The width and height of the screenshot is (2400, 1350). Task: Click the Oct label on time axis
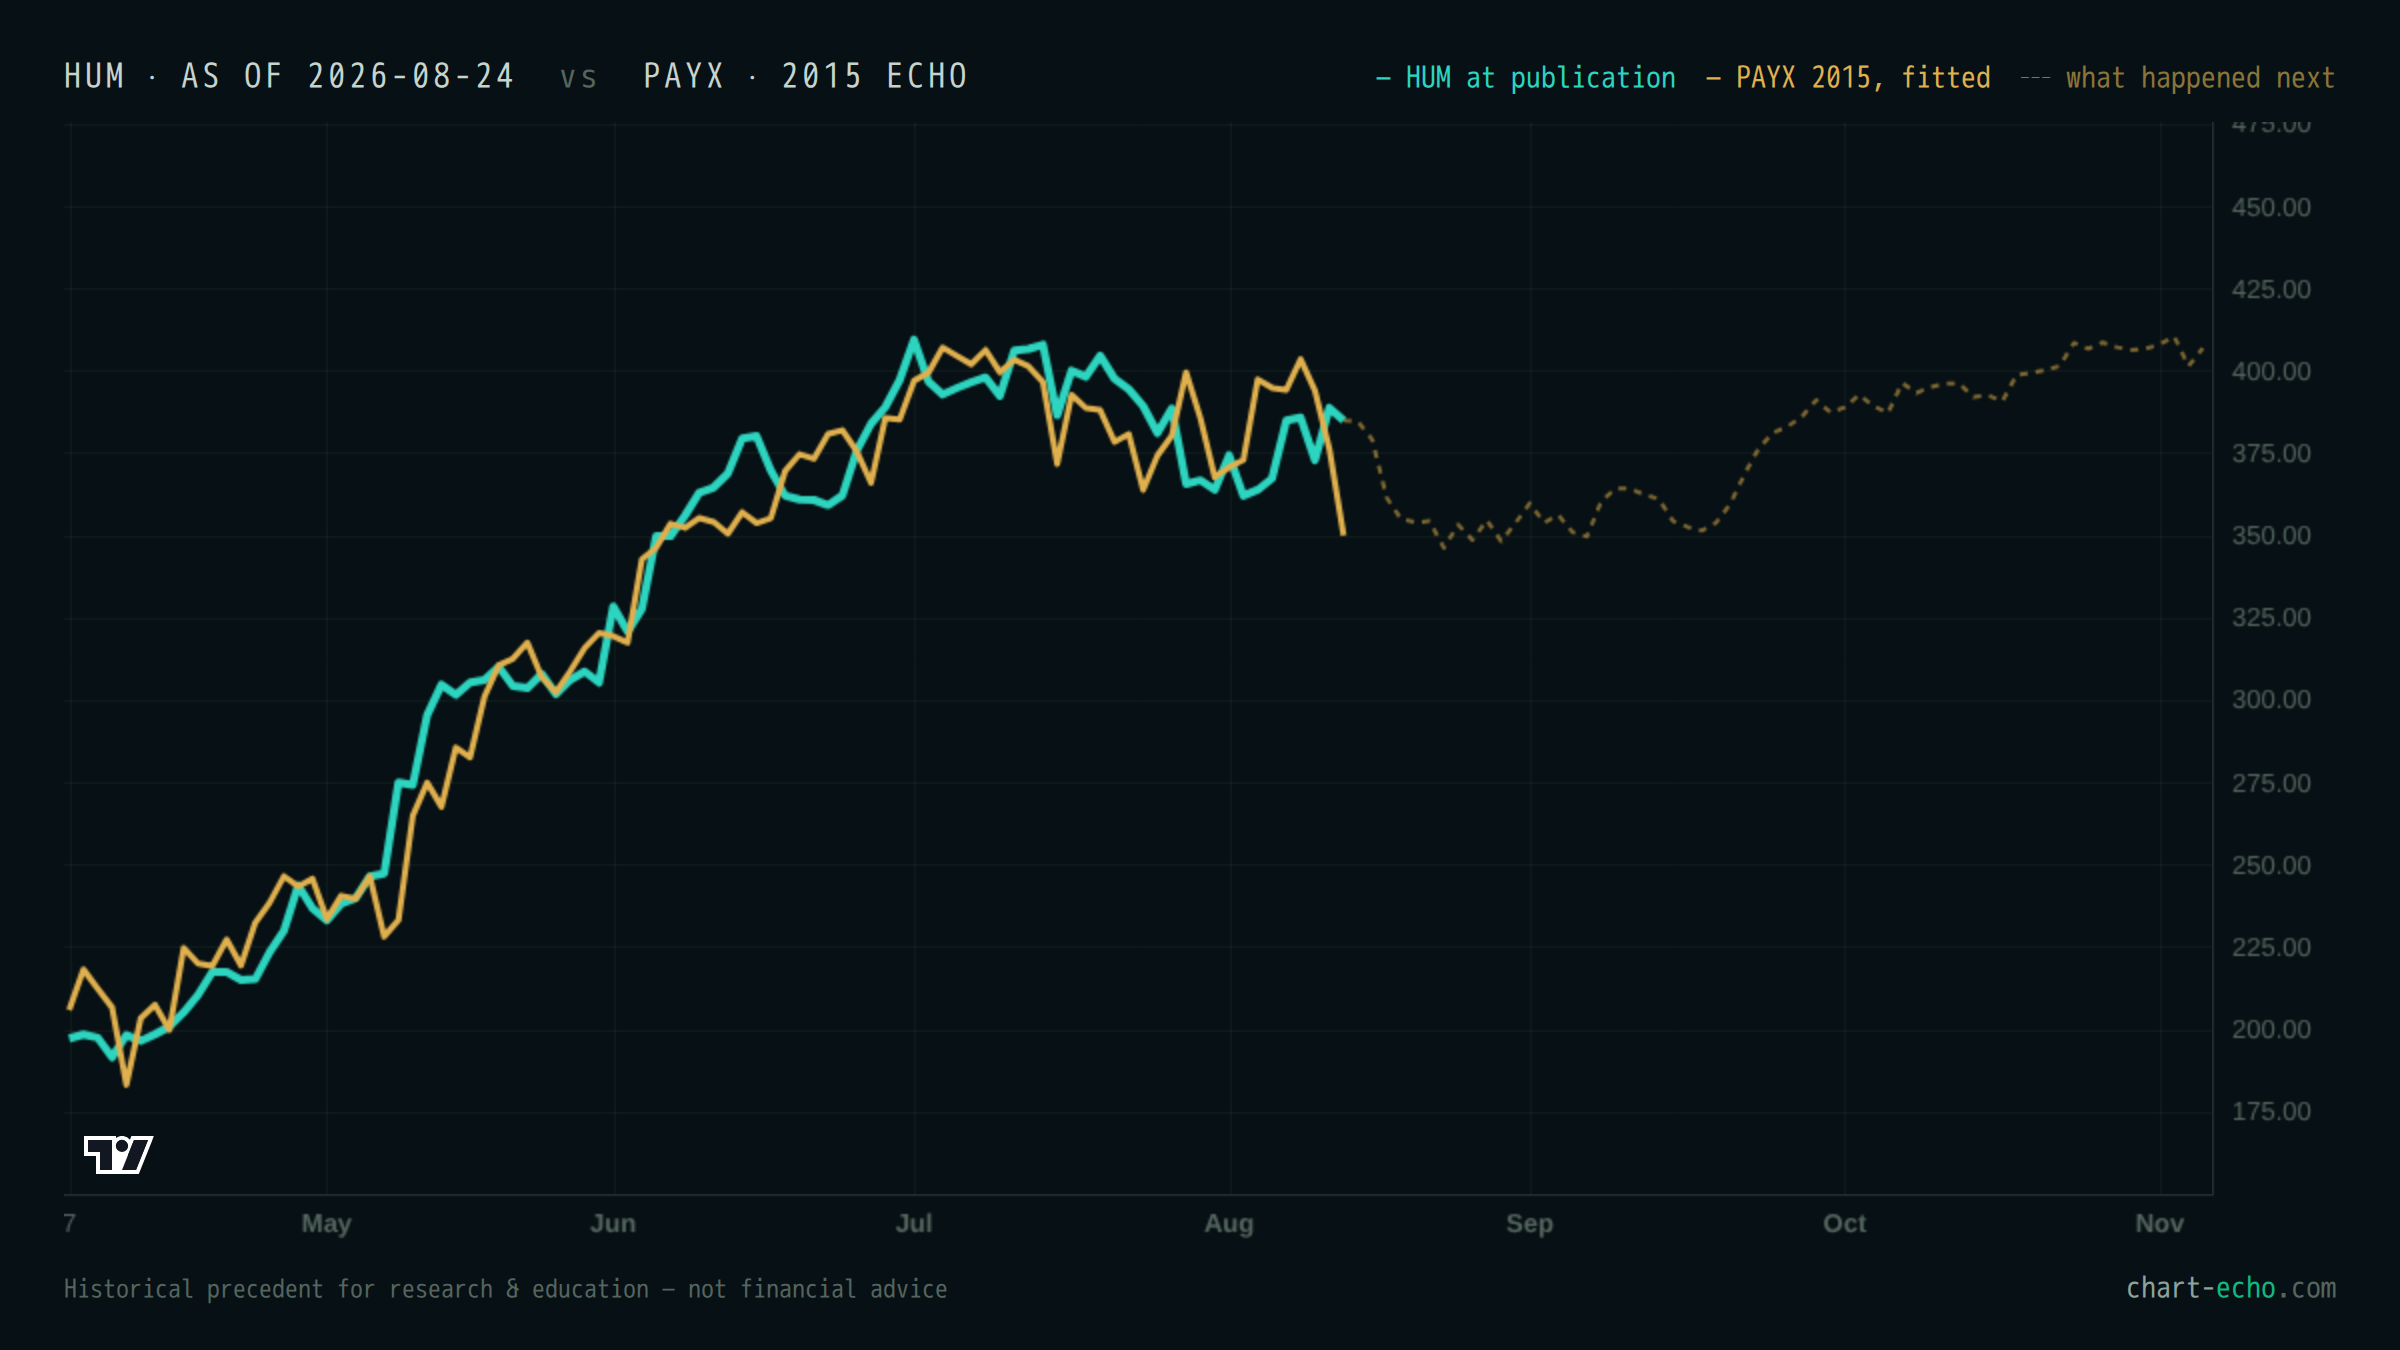(1845, 1223)
